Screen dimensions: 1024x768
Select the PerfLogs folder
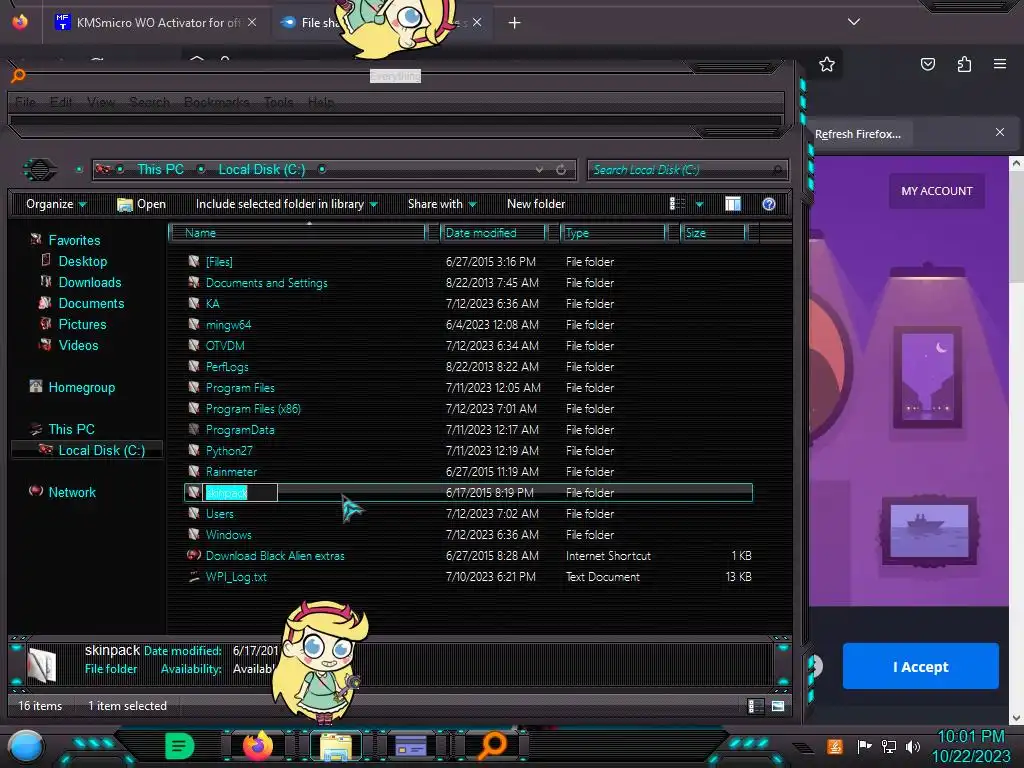pyautogui.click(x=227, y=366)
